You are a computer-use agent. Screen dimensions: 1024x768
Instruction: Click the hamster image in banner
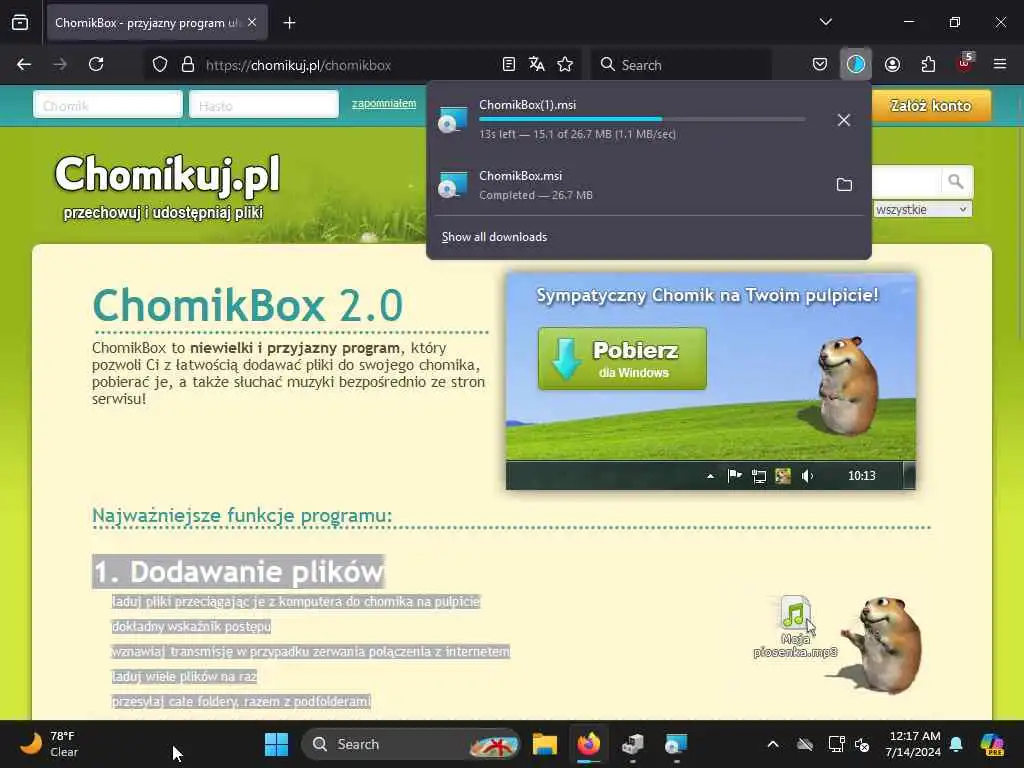point(847,385)
